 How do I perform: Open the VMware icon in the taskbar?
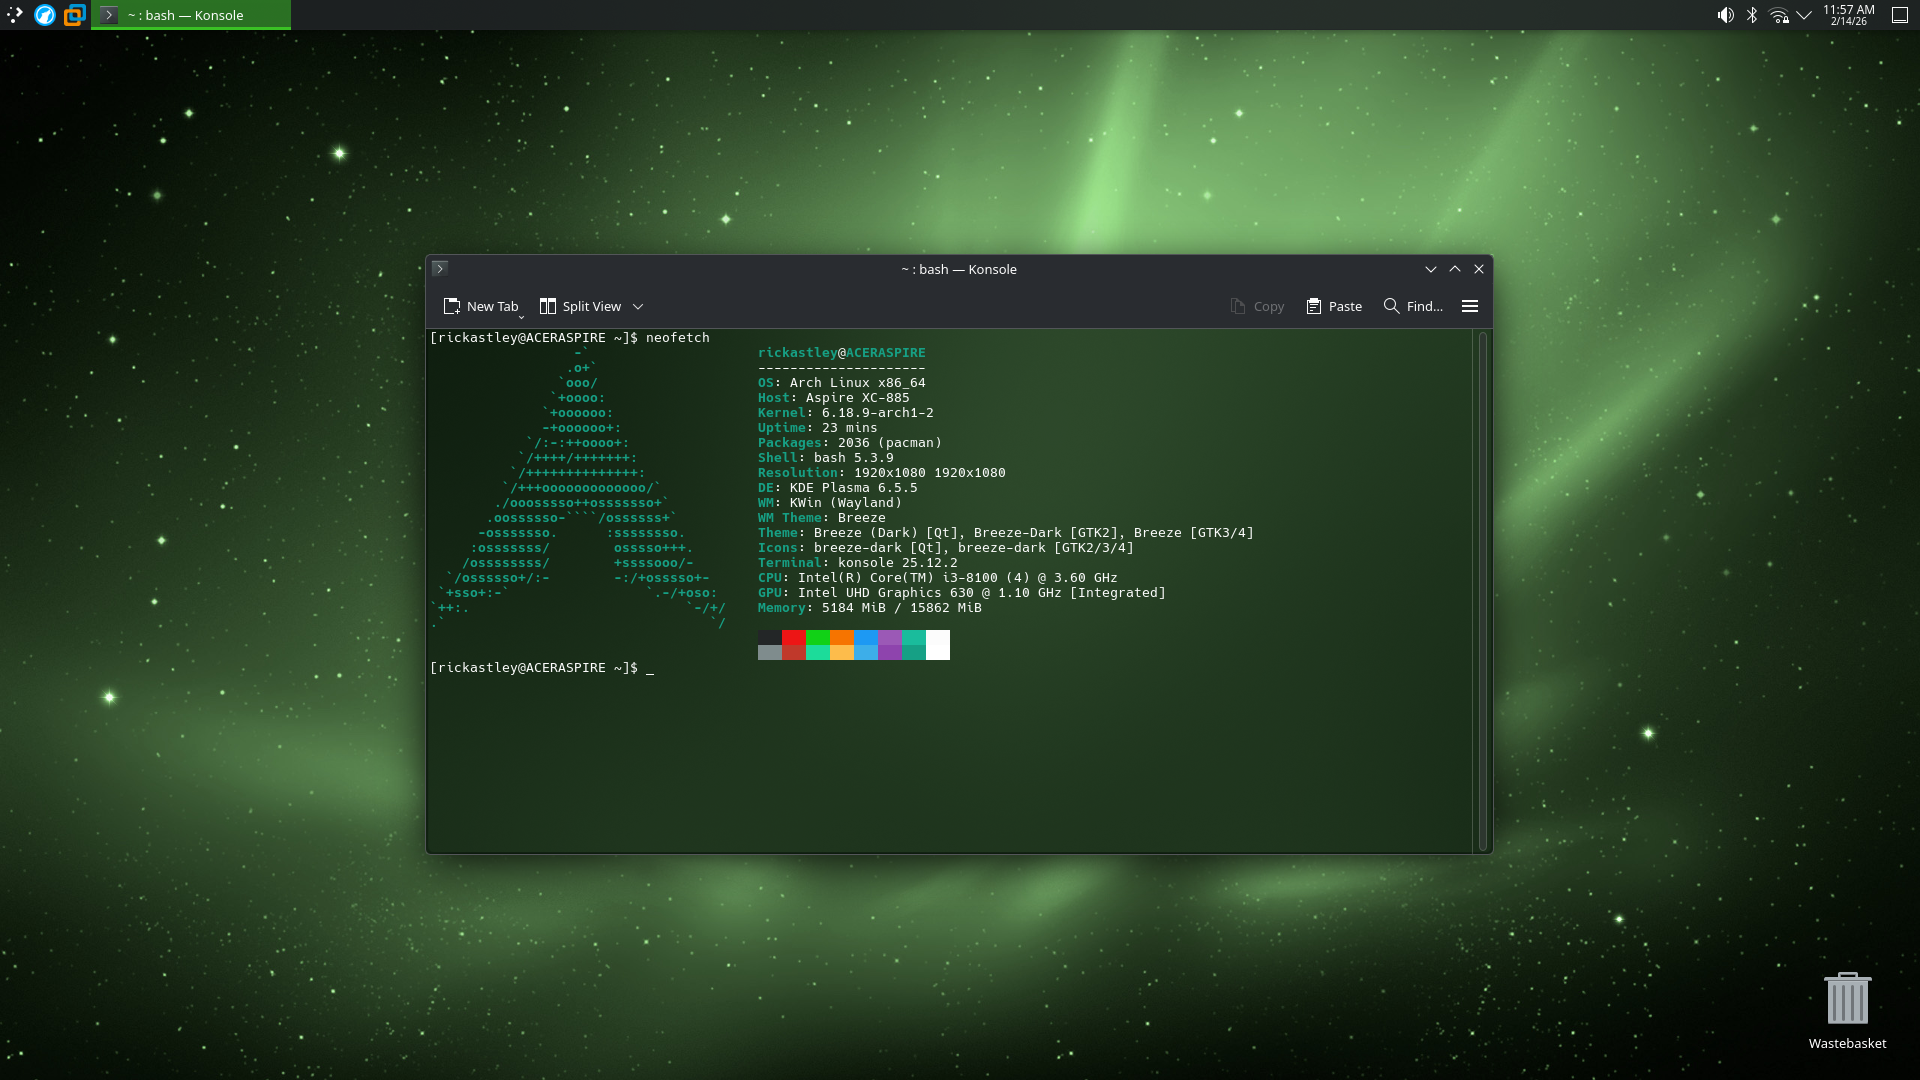(x=74, y=15)
